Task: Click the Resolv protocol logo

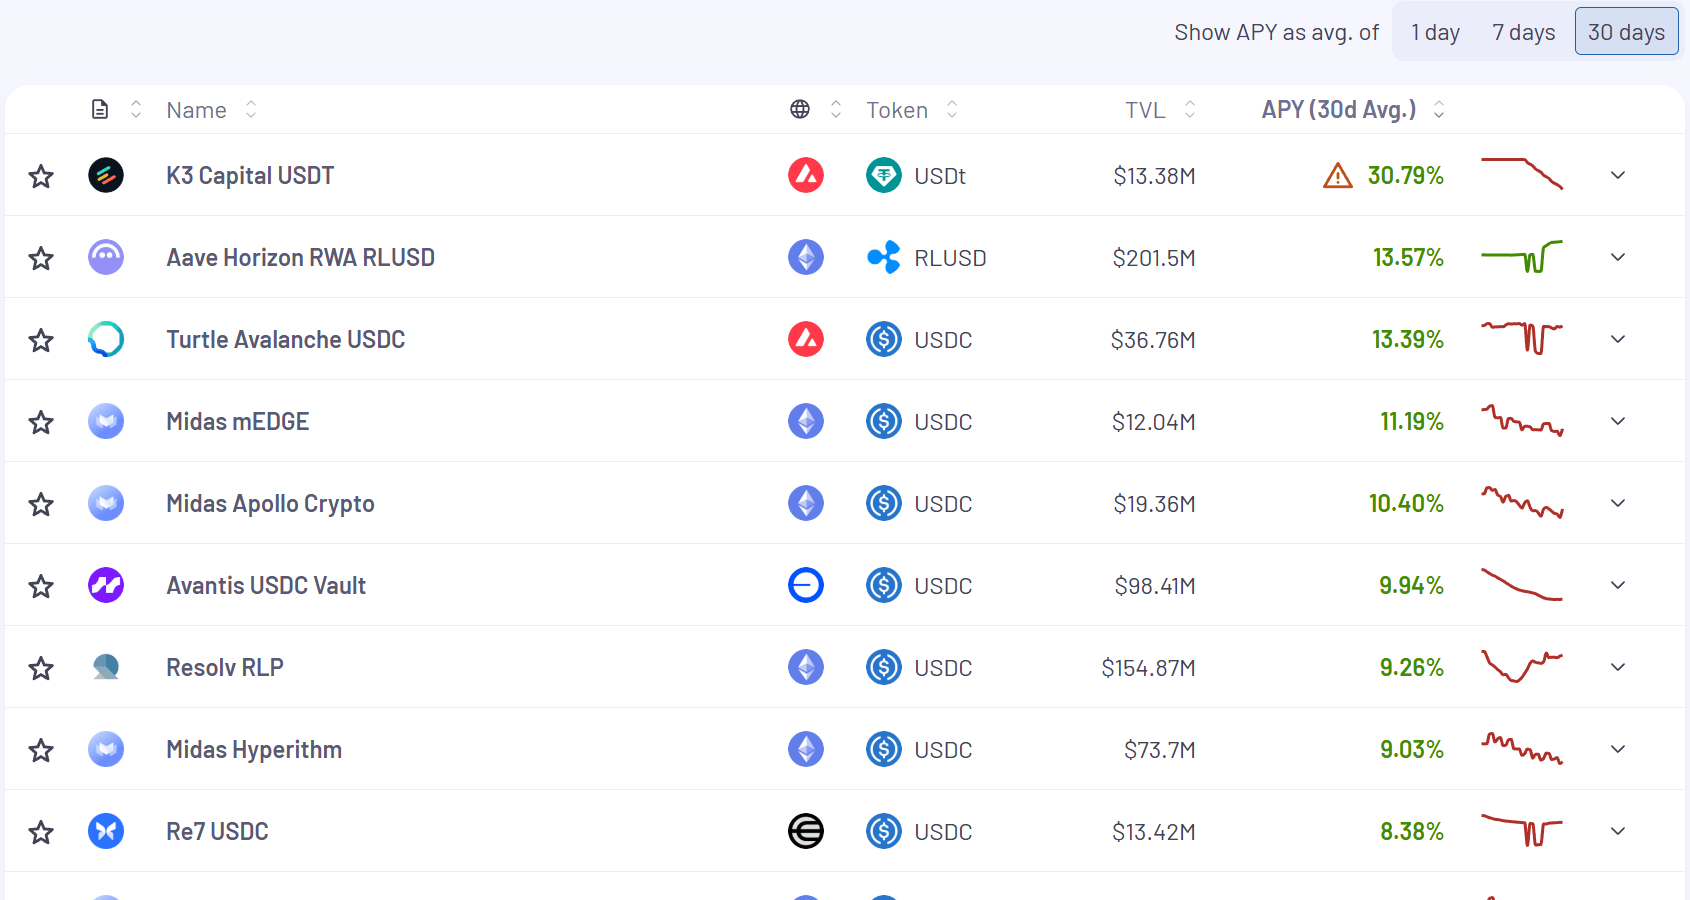Action: [x=106, y=668]
